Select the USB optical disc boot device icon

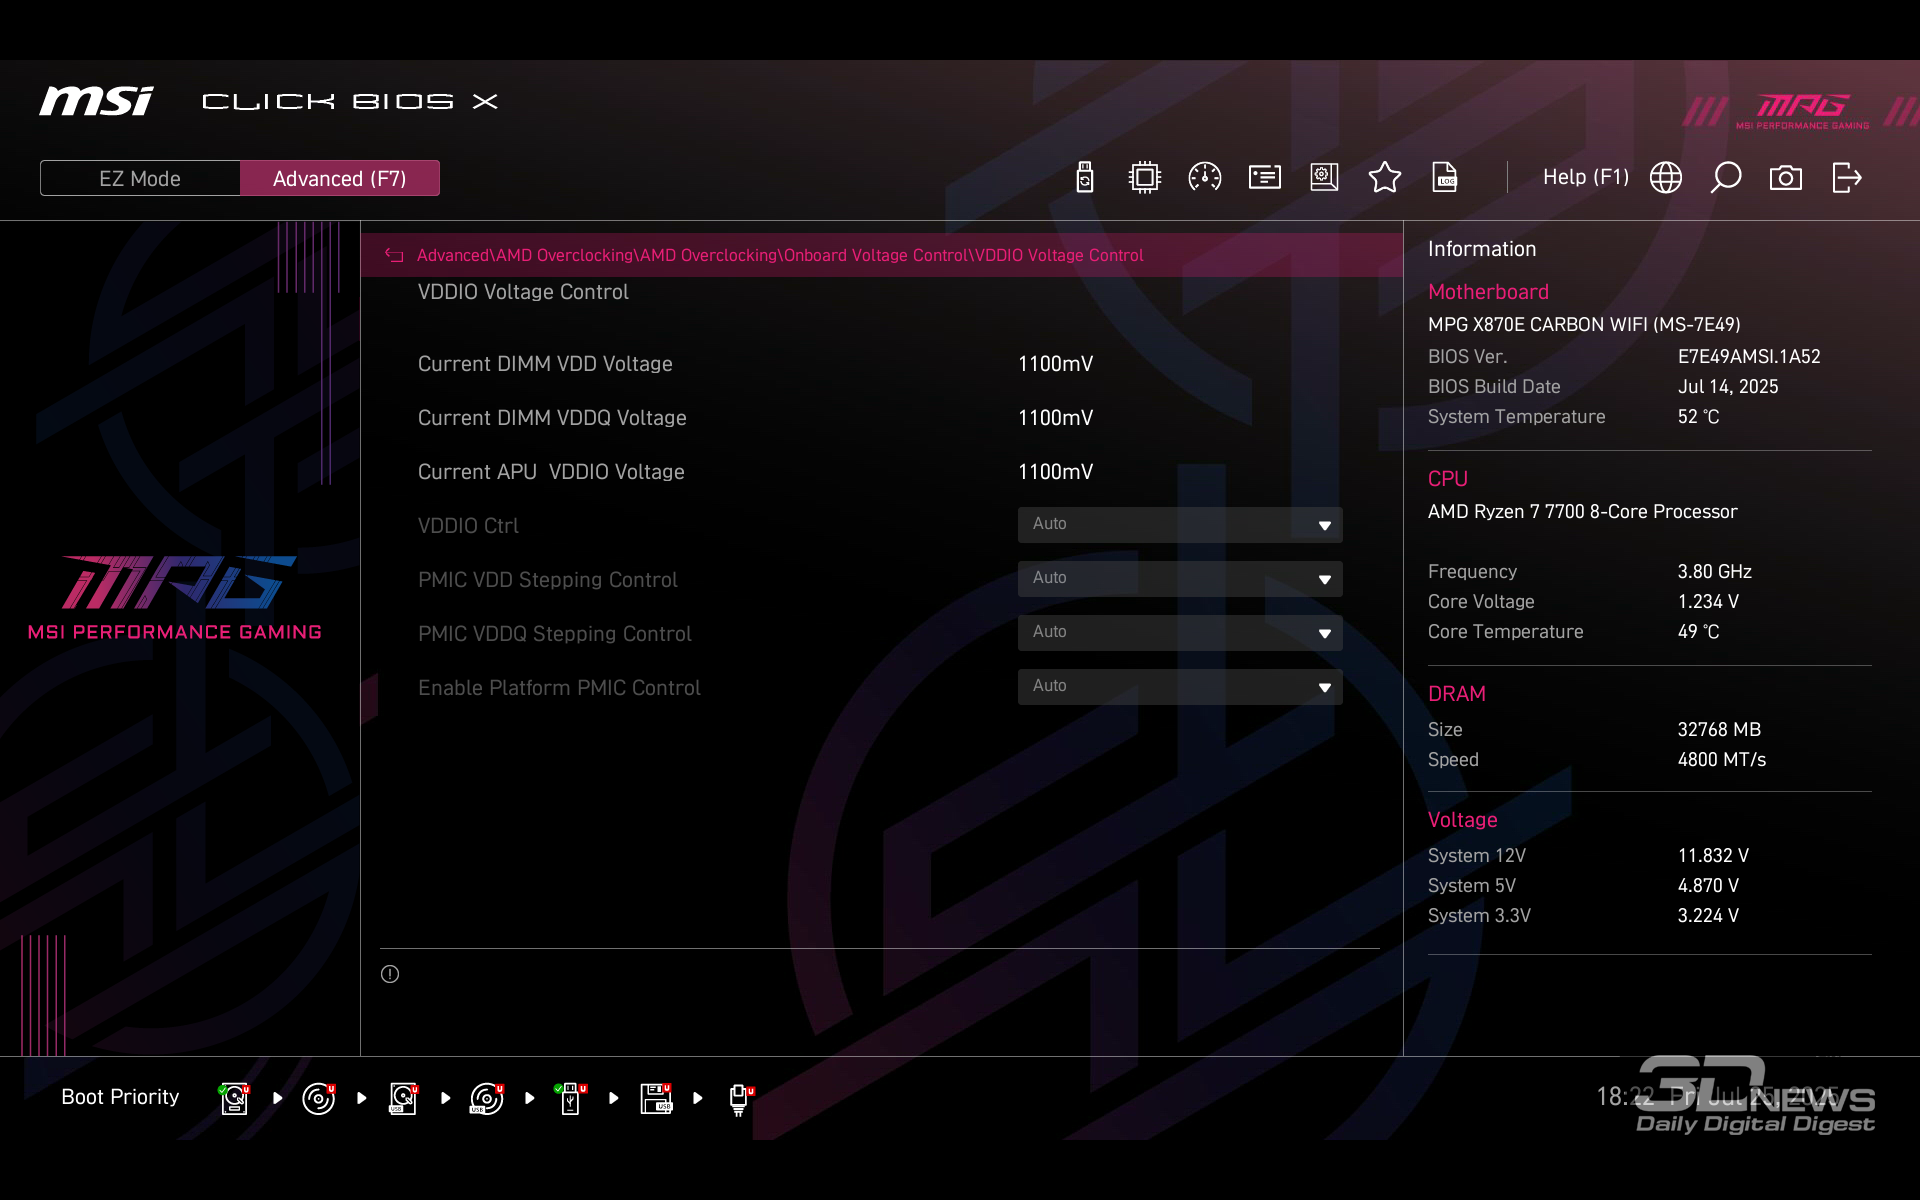[487, 1098]
